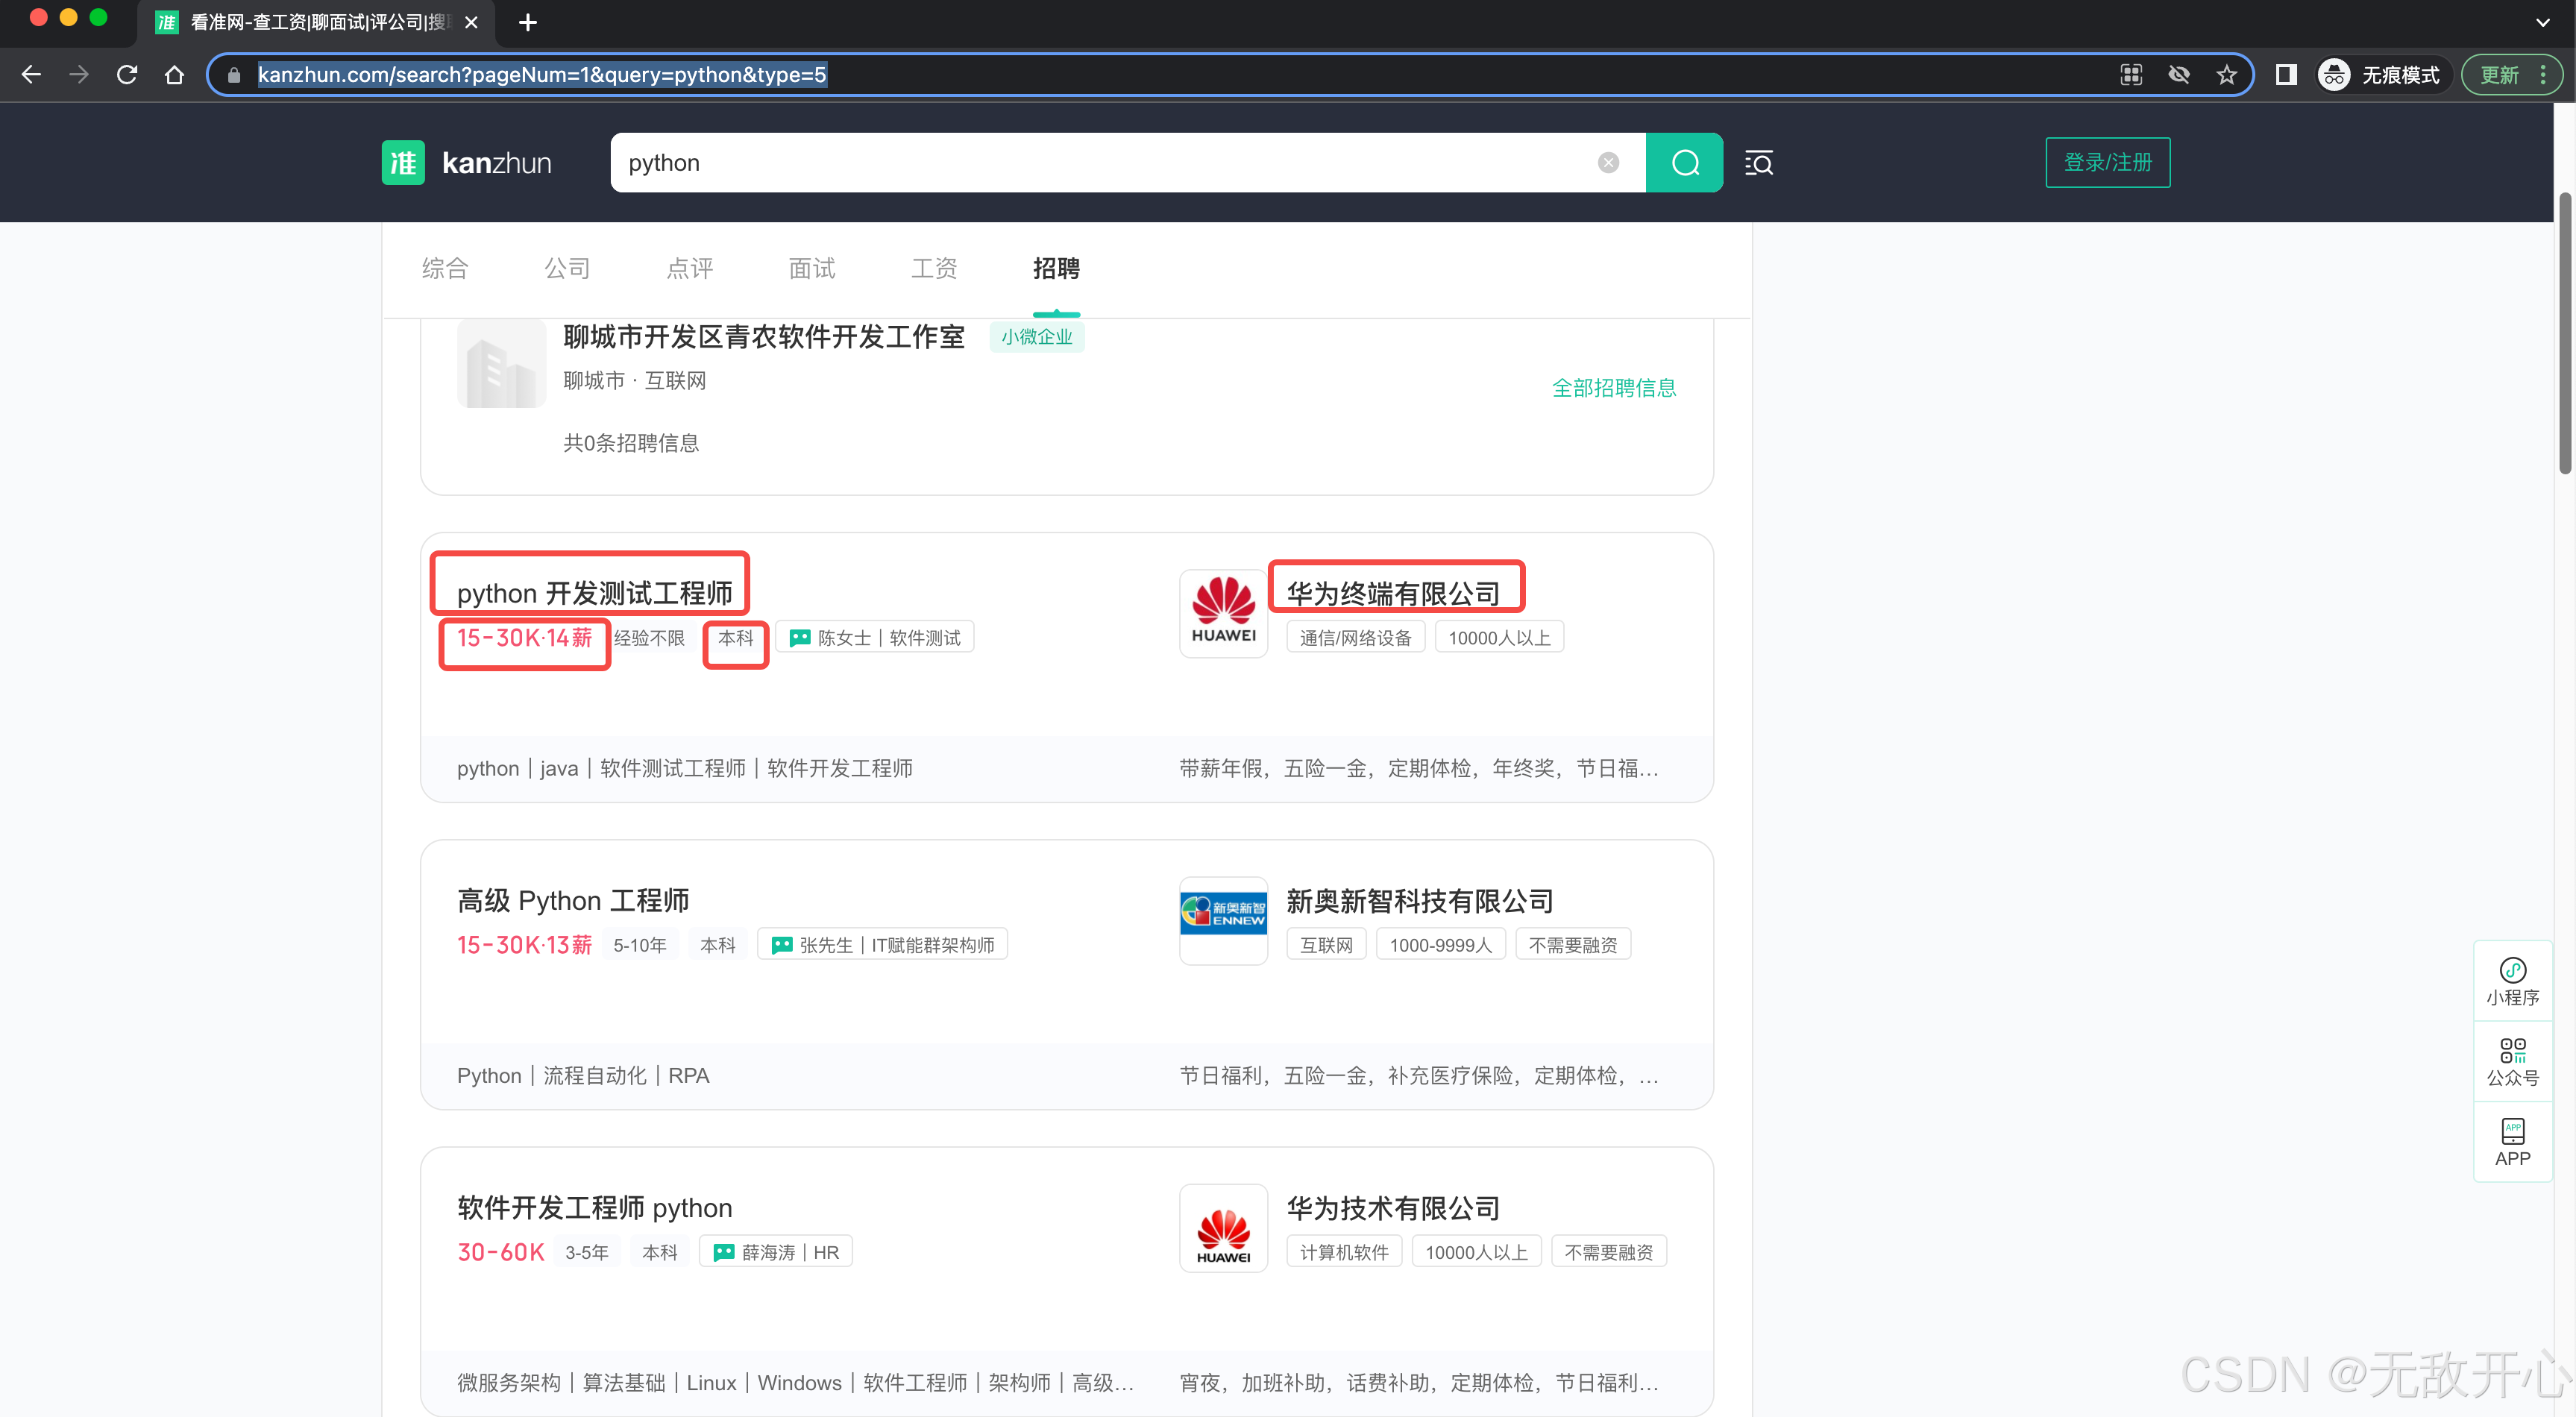Open the python 开发测试工程师 job
This screenshot has height=1417, width=2576.
(595, 593)
